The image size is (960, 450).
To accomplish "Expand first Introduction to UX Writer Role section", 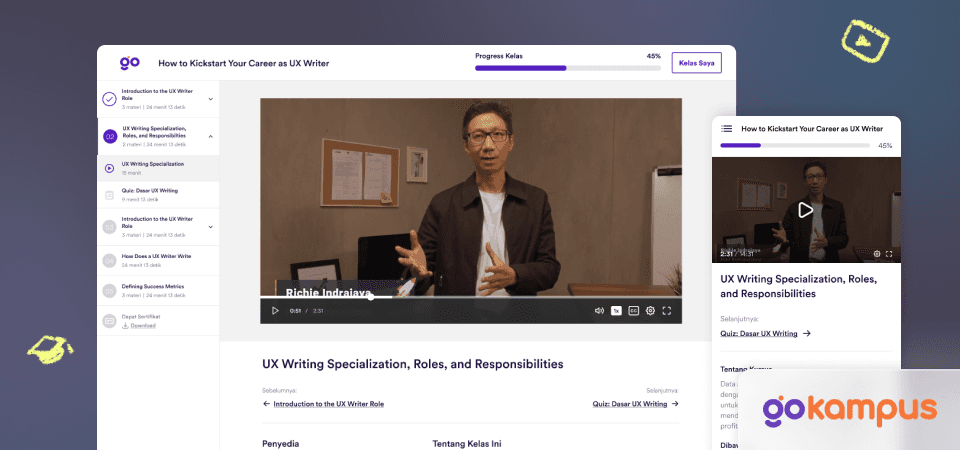I will (211, 99).
